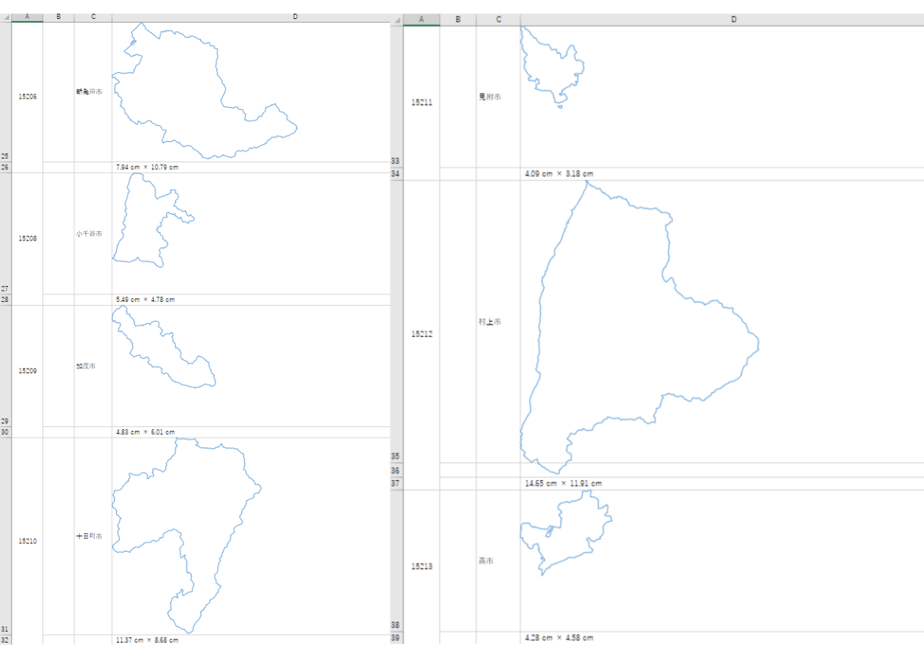Select the 十日町市 name cell
The width and height of the screenshot is (924, 660).
[93, 536]
